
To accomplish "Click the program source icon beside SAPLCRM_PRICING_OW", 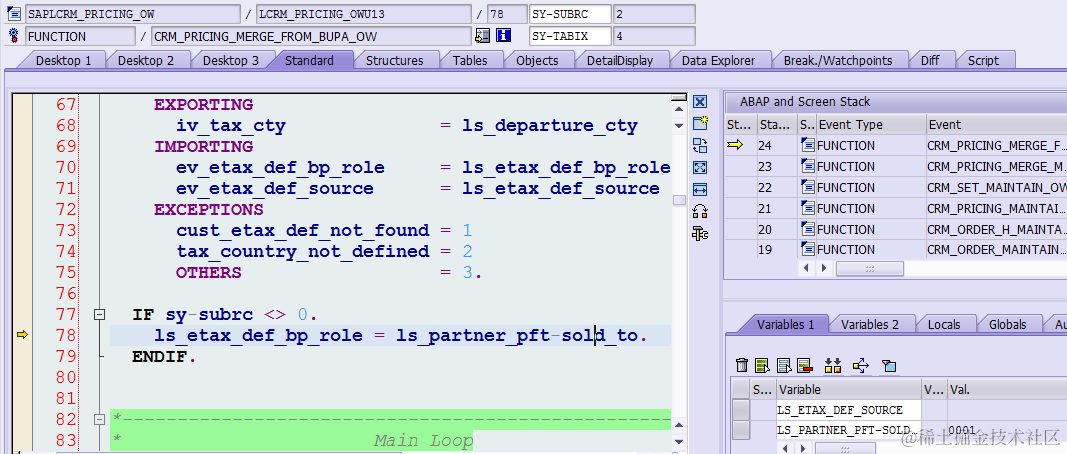I will click(14, 14).
